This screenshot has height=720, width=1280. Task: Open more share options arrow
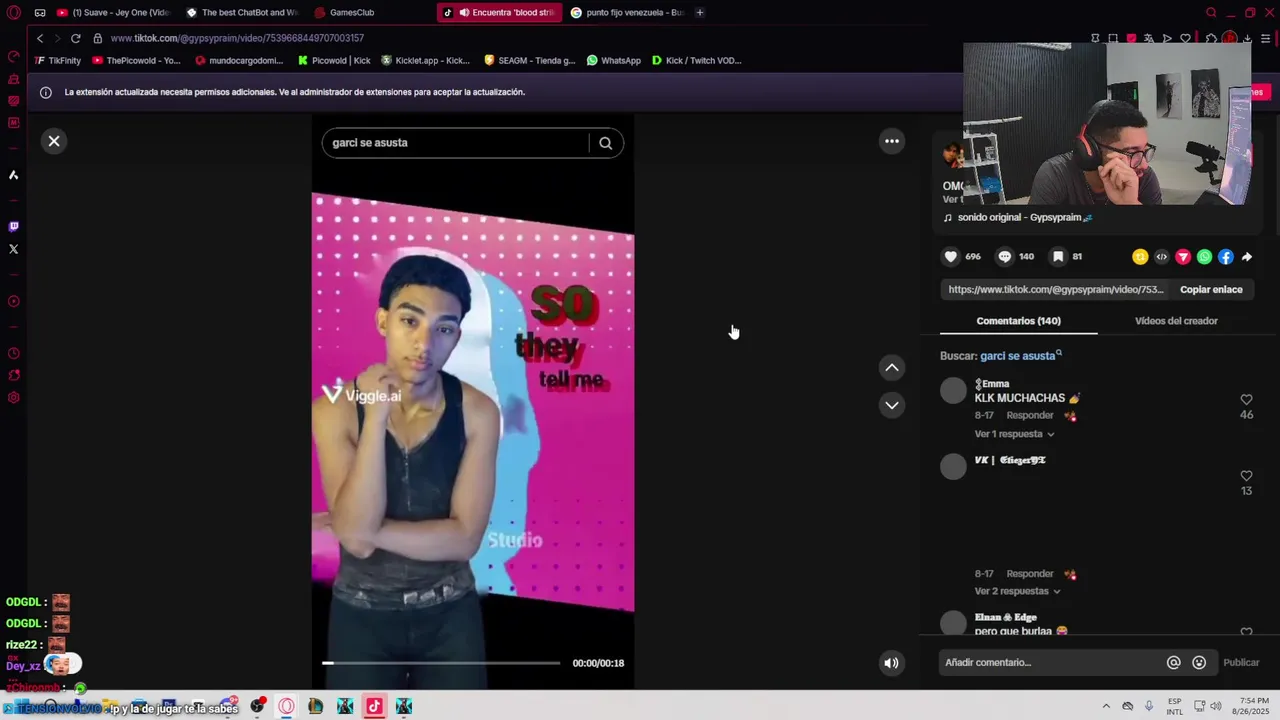1247,257
